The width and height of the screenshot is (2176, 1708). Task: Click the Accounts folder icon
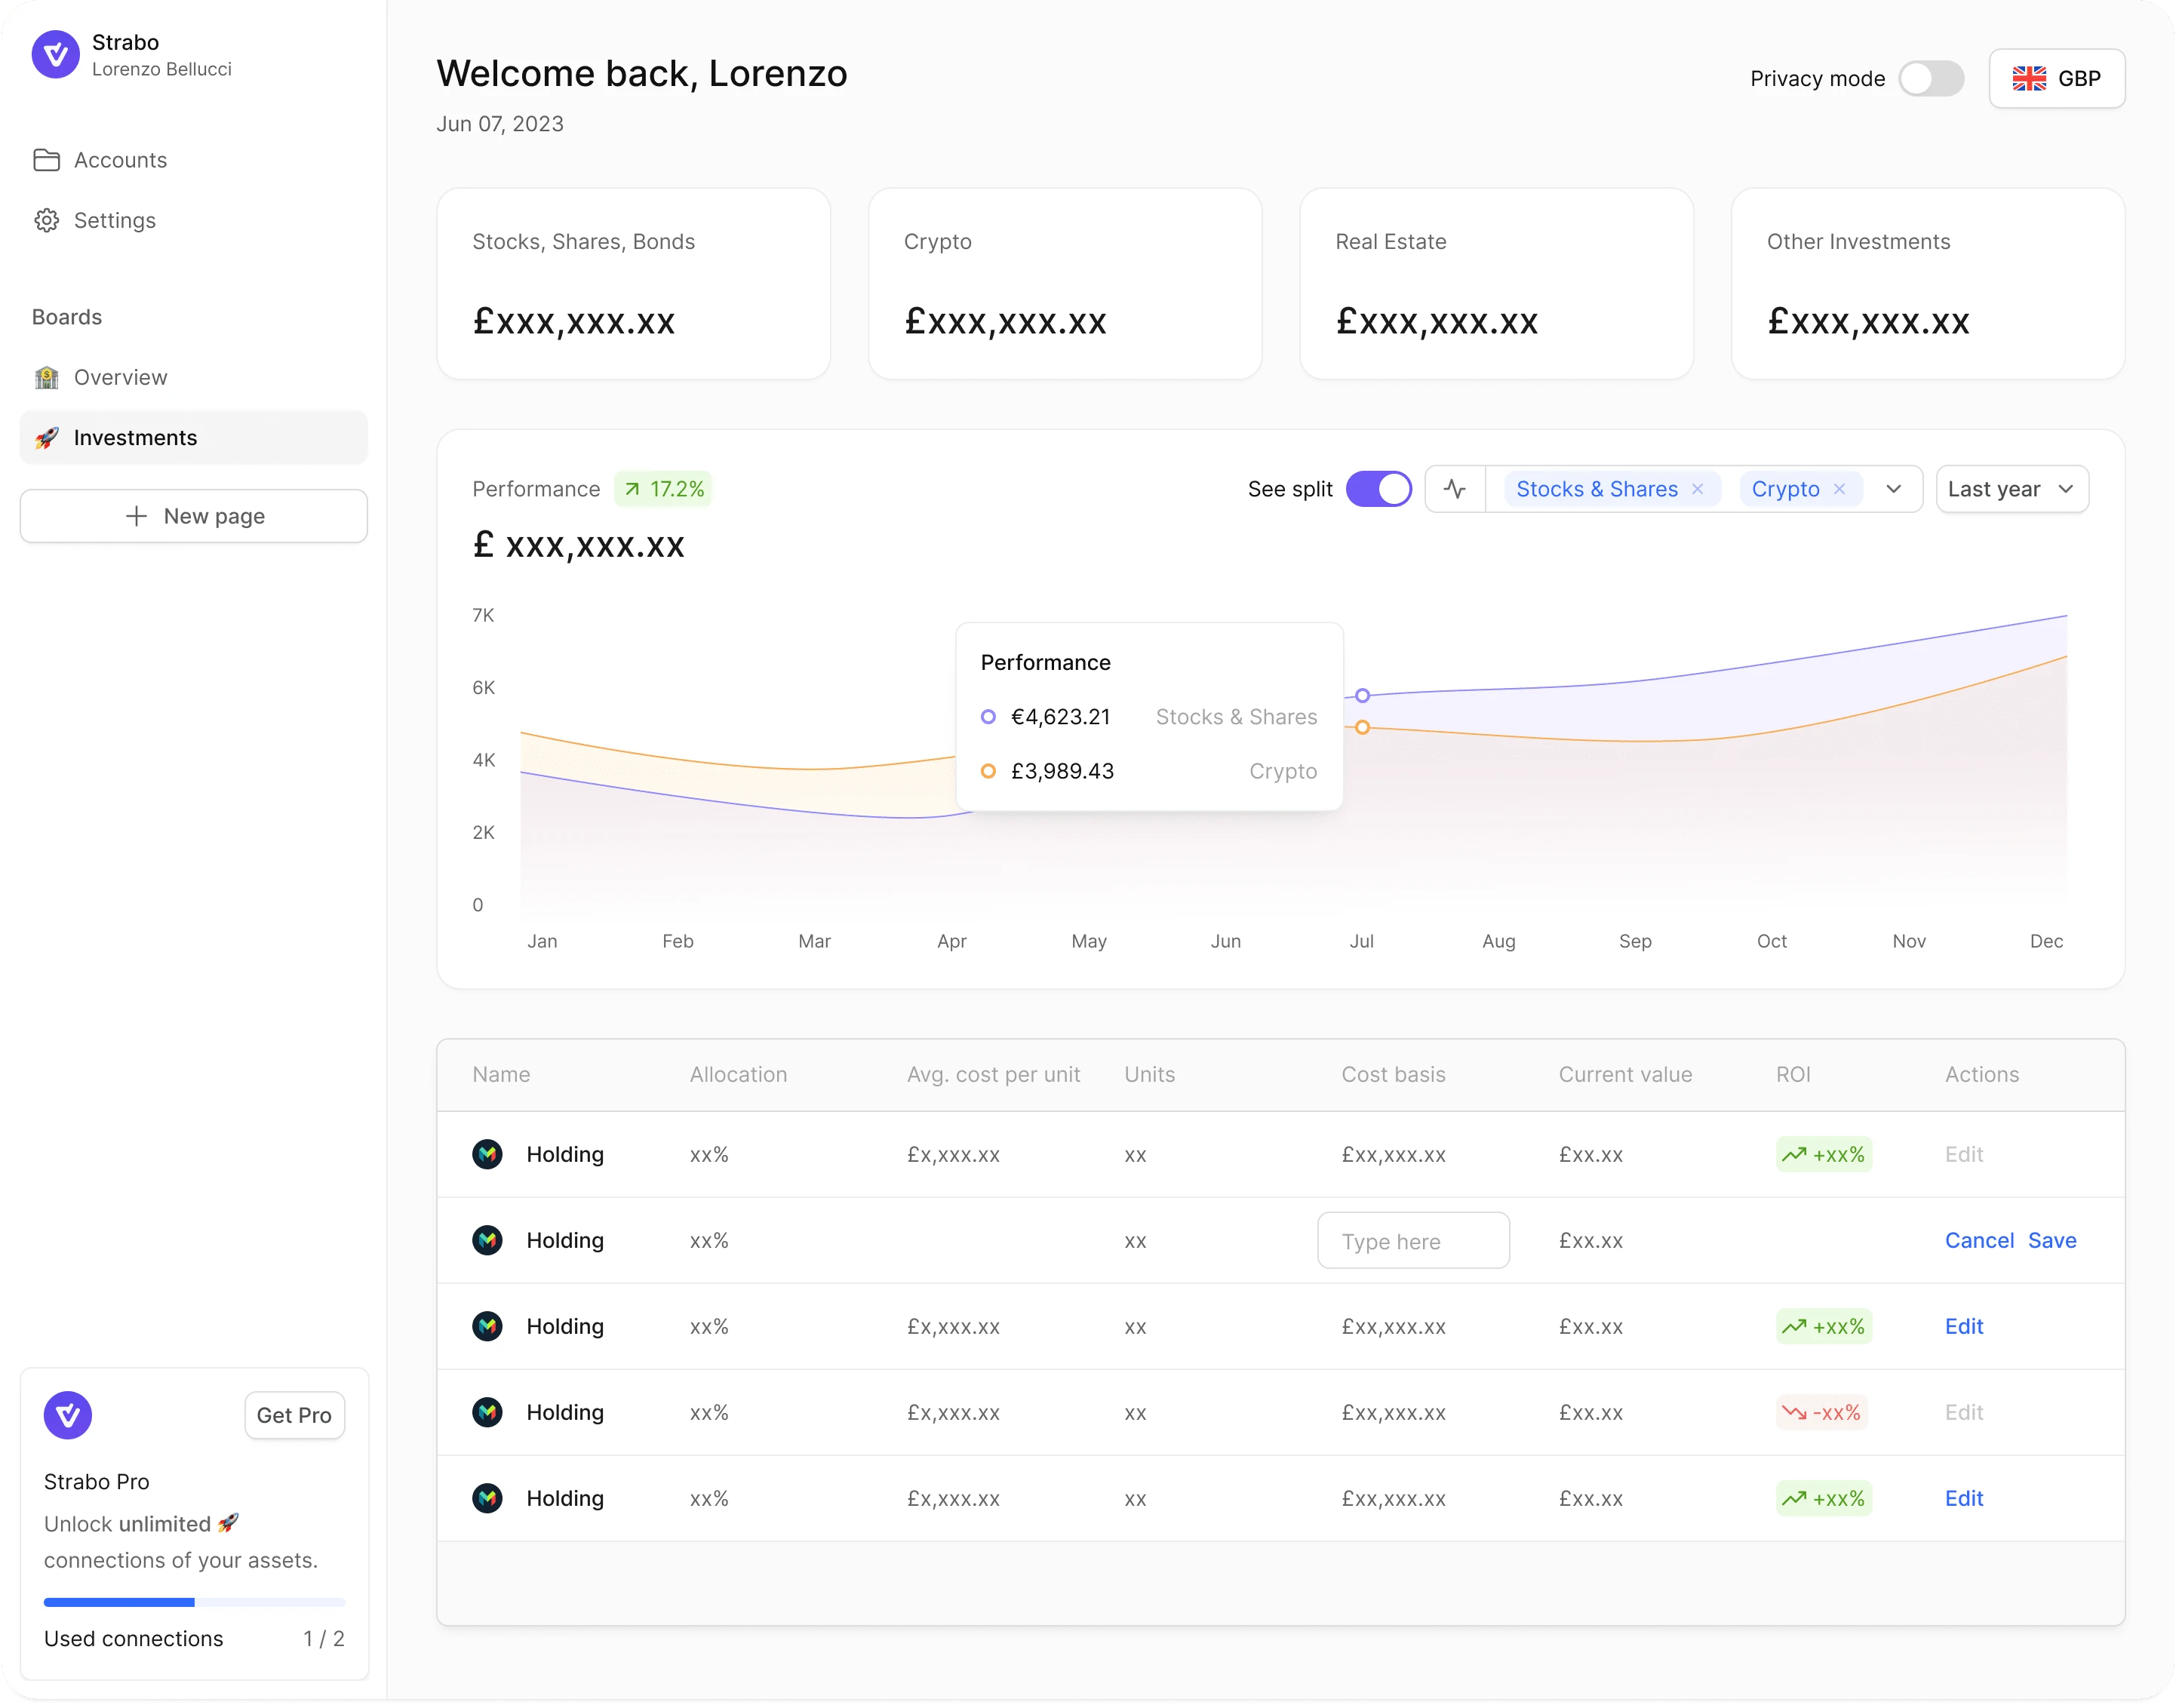[46, 160]
